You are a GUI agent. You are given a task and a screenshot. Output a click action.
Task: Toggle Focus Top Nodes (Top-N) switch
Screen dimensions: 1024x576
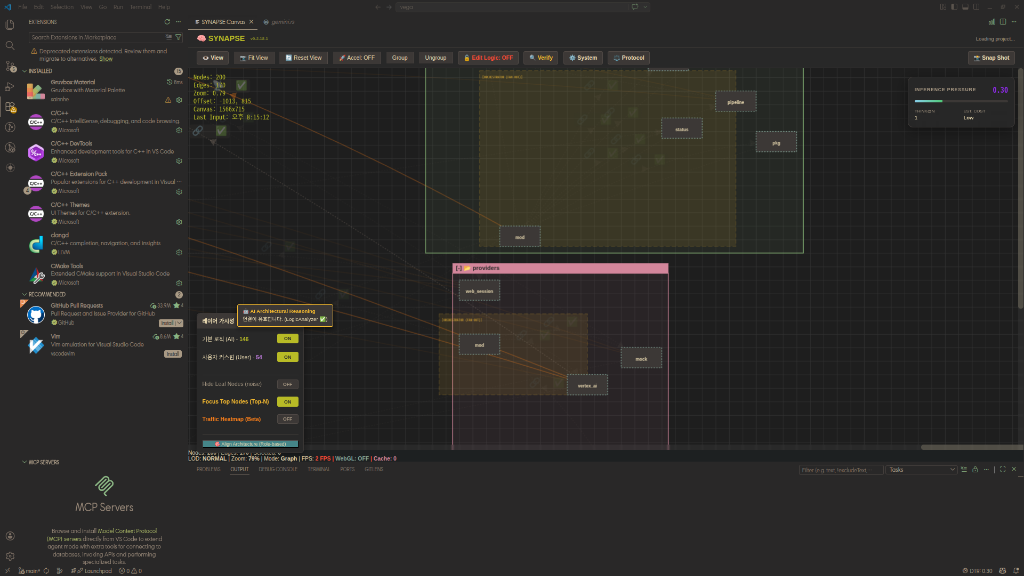(x=287, y=402)
